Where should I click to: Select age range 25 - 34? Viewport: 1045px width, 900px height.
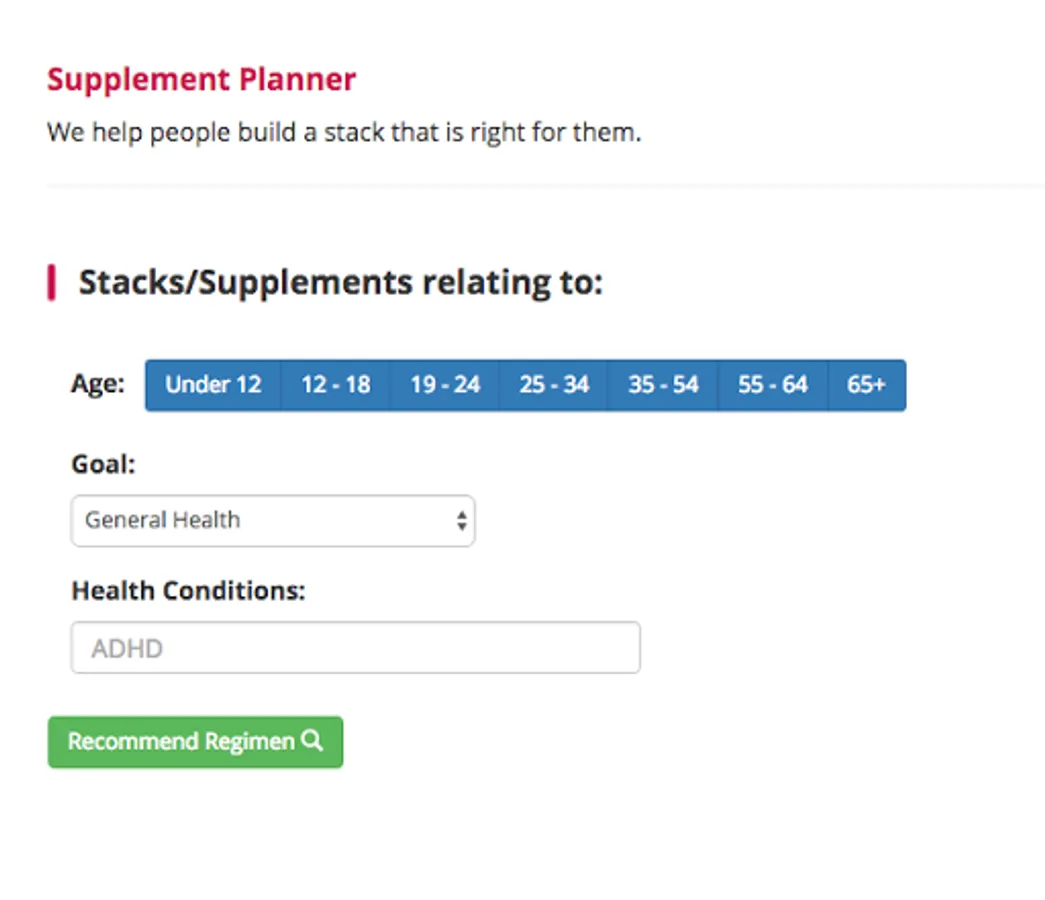[x=553, y=385]
